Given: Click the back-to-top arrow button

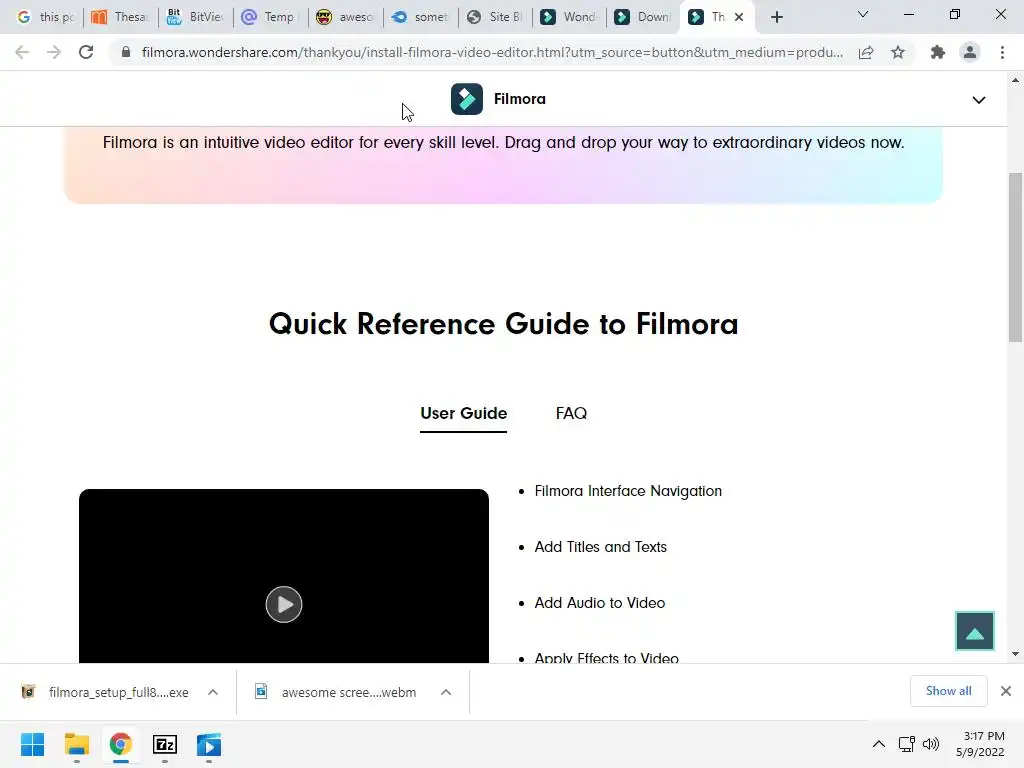Looking at the screenshot, I should [x=974, y=631].
